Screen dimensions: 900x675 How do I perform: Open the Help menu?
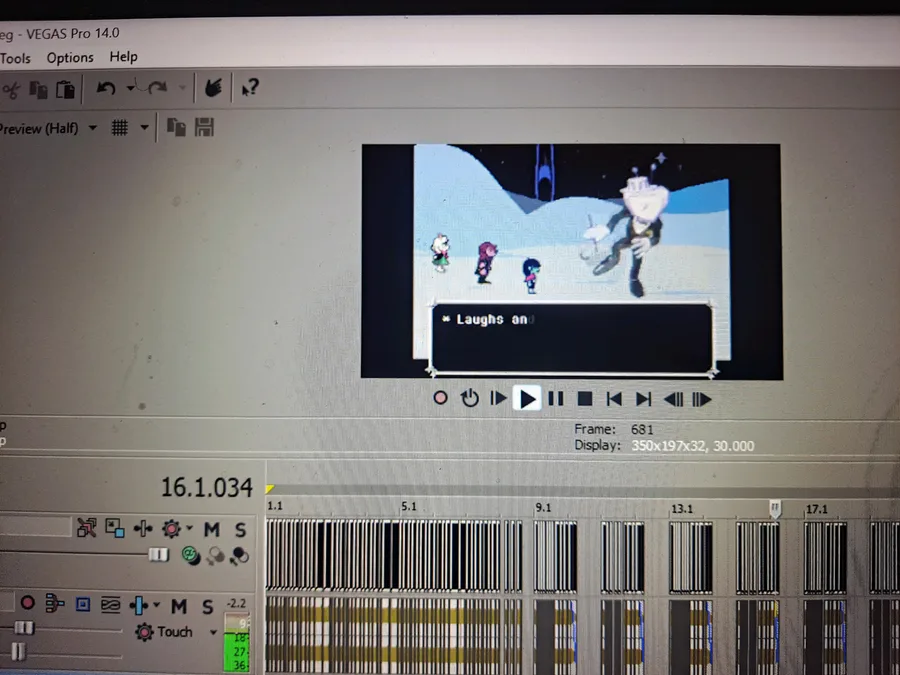(123, 57)
